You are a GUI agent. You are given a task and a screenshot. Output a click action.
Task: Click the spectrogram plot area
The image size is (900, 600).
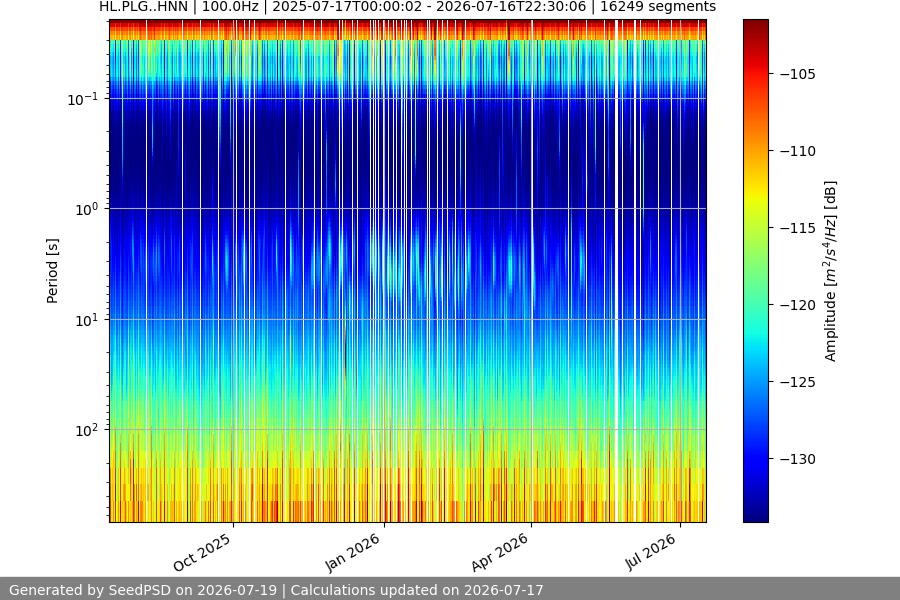click(x=408, y=271)
